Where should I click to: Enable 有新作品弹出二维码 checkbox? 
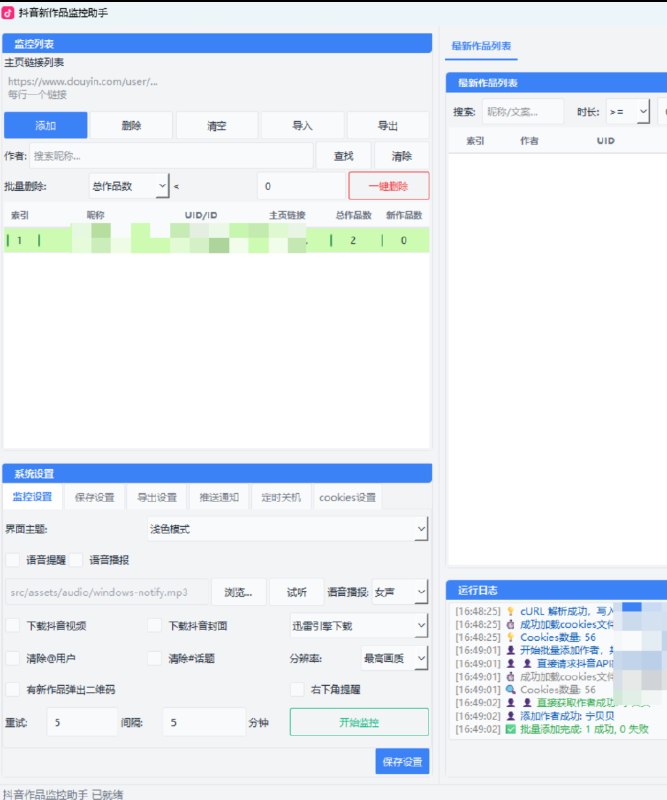[13, 689]
